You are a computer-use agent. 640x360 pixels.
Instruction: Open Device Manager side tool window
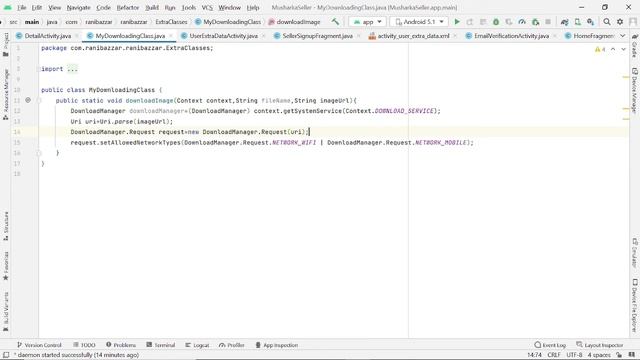tap(635, 90)
